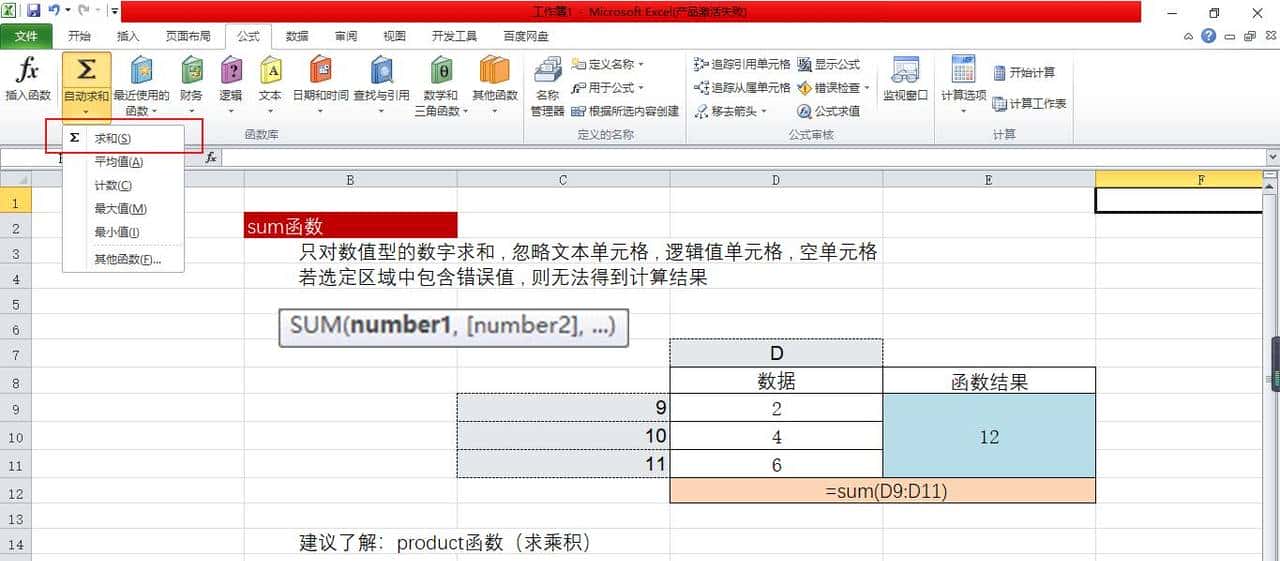Open Excel help question mark icon
The width and height of the screenshot is (1280, 561).
1209,36
